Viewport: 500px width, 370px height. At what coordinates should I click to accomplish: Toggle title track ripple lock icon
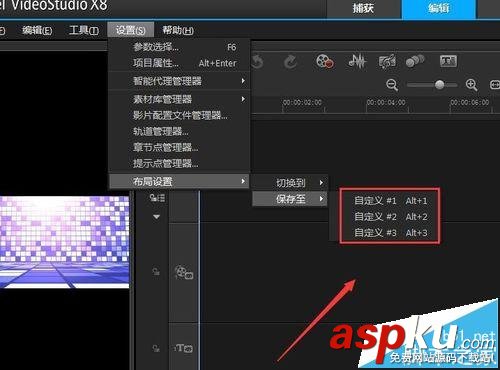coord(156,349)
